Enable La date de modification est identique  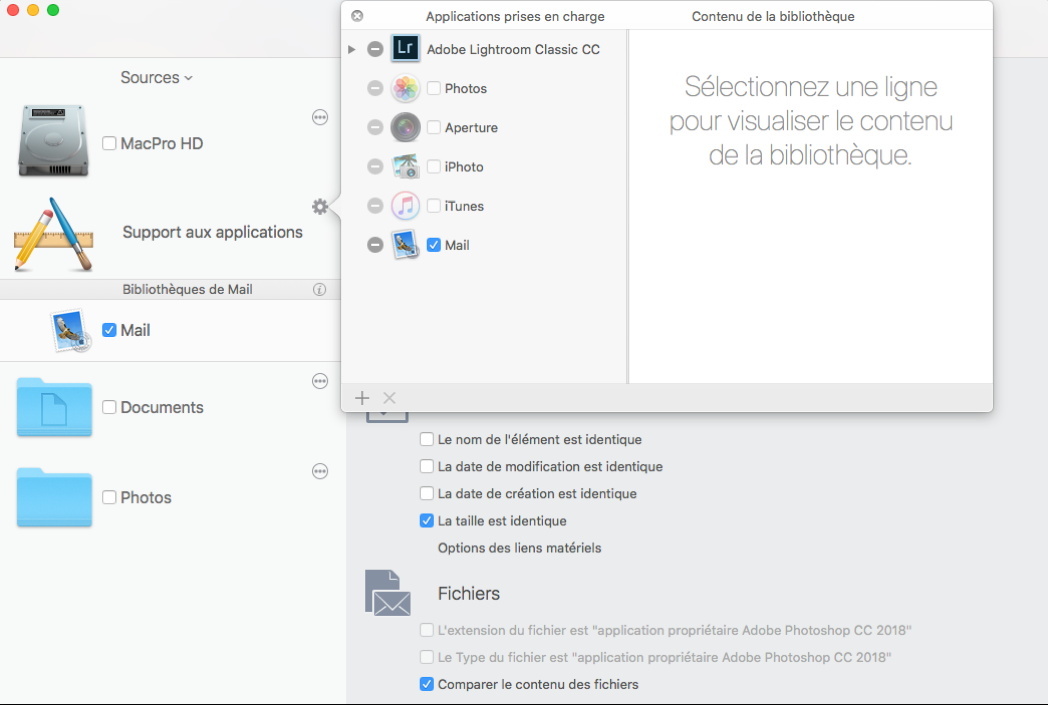point(426,466)
